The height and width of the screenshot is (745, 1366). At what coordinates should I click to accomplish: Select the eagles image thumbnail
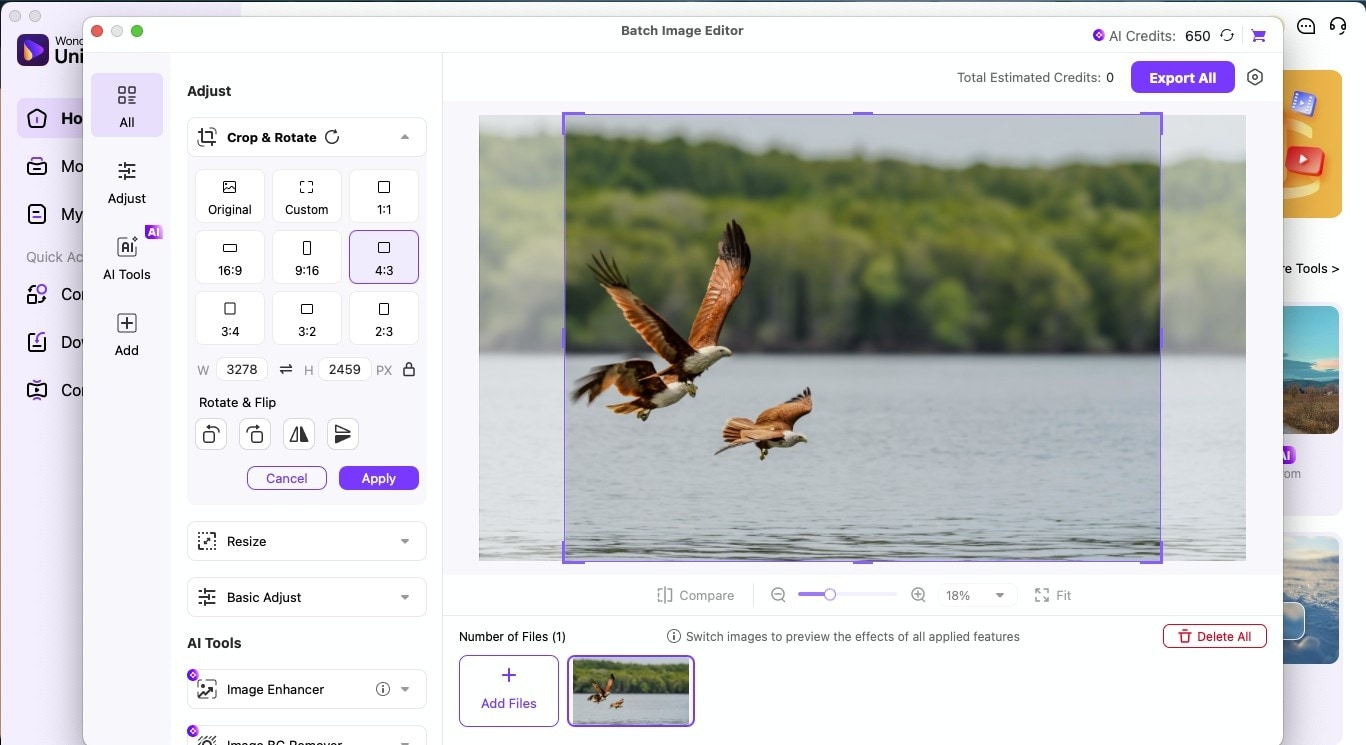pyautogui.click(x=631, y=690)
